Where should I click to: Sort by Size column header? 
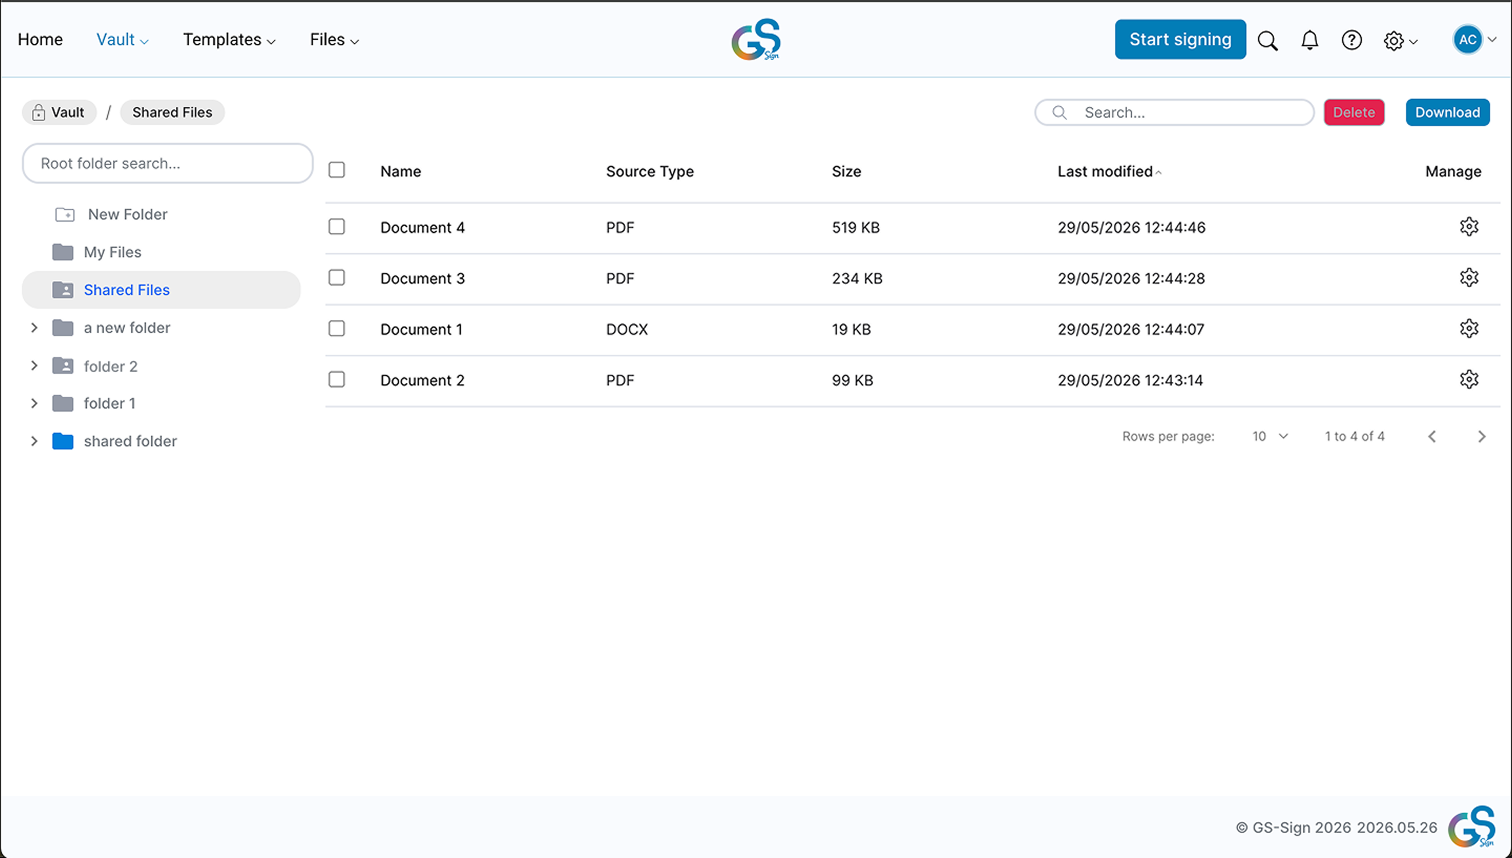(x=846, y=171)
